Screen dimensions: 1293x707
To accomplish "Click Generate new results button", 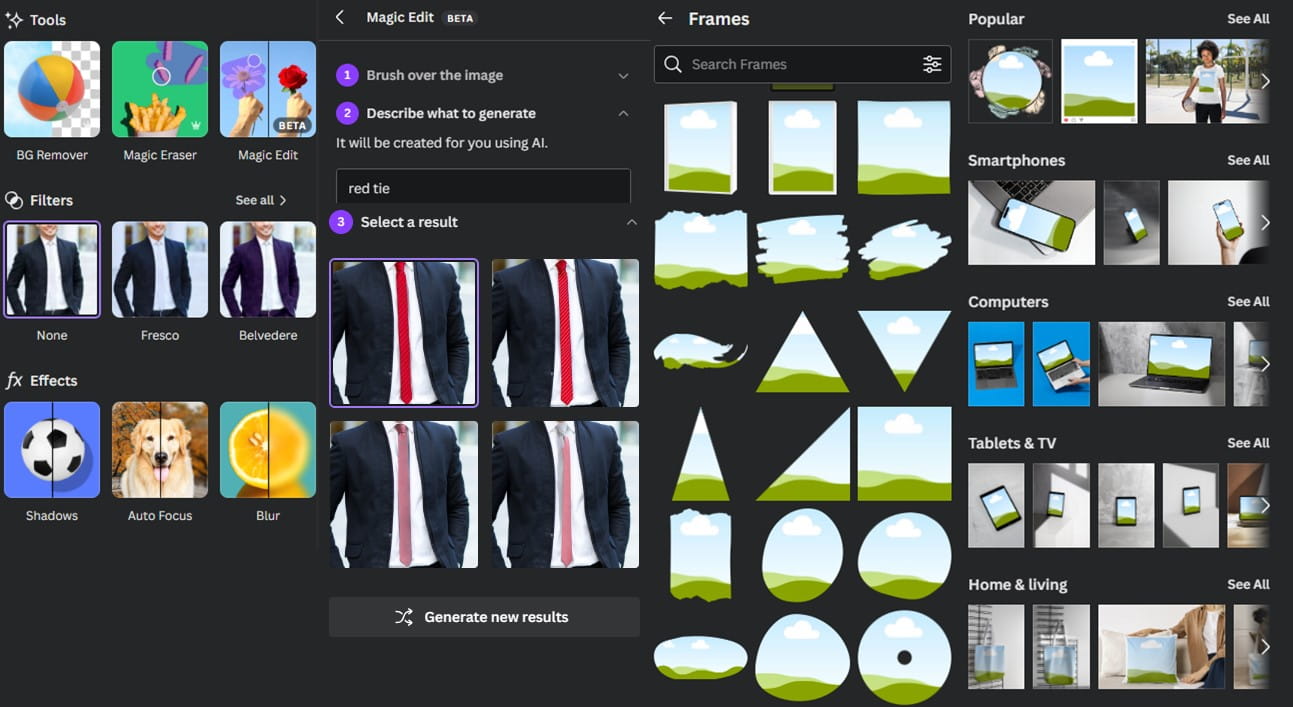I will [x=484, y=617].
